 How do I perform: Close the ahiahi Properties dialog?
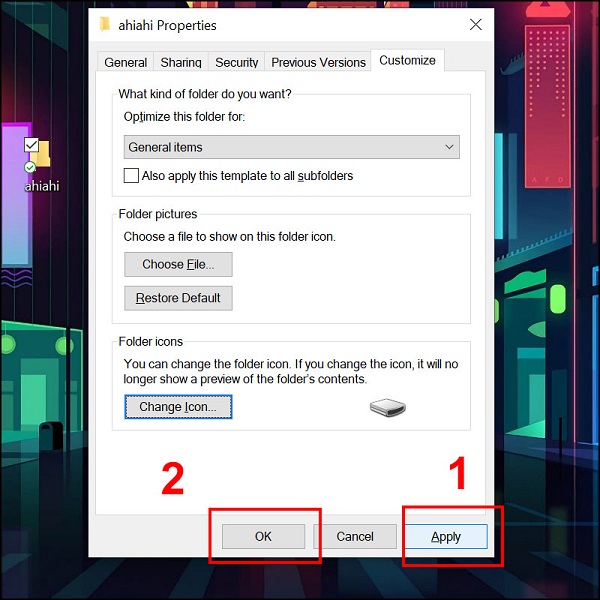476,25
